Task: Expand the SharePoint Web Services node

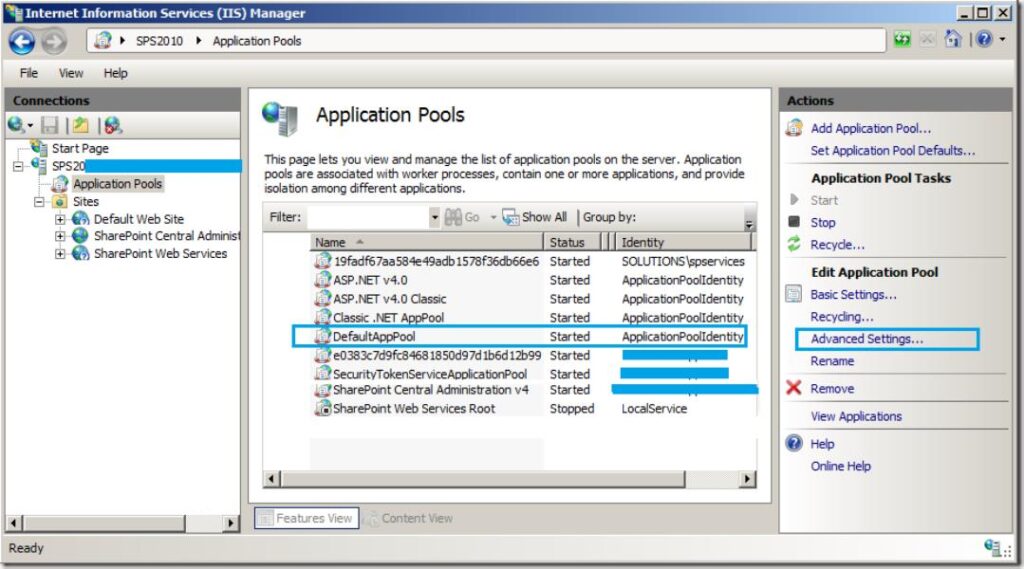Action: coord(60,254)
